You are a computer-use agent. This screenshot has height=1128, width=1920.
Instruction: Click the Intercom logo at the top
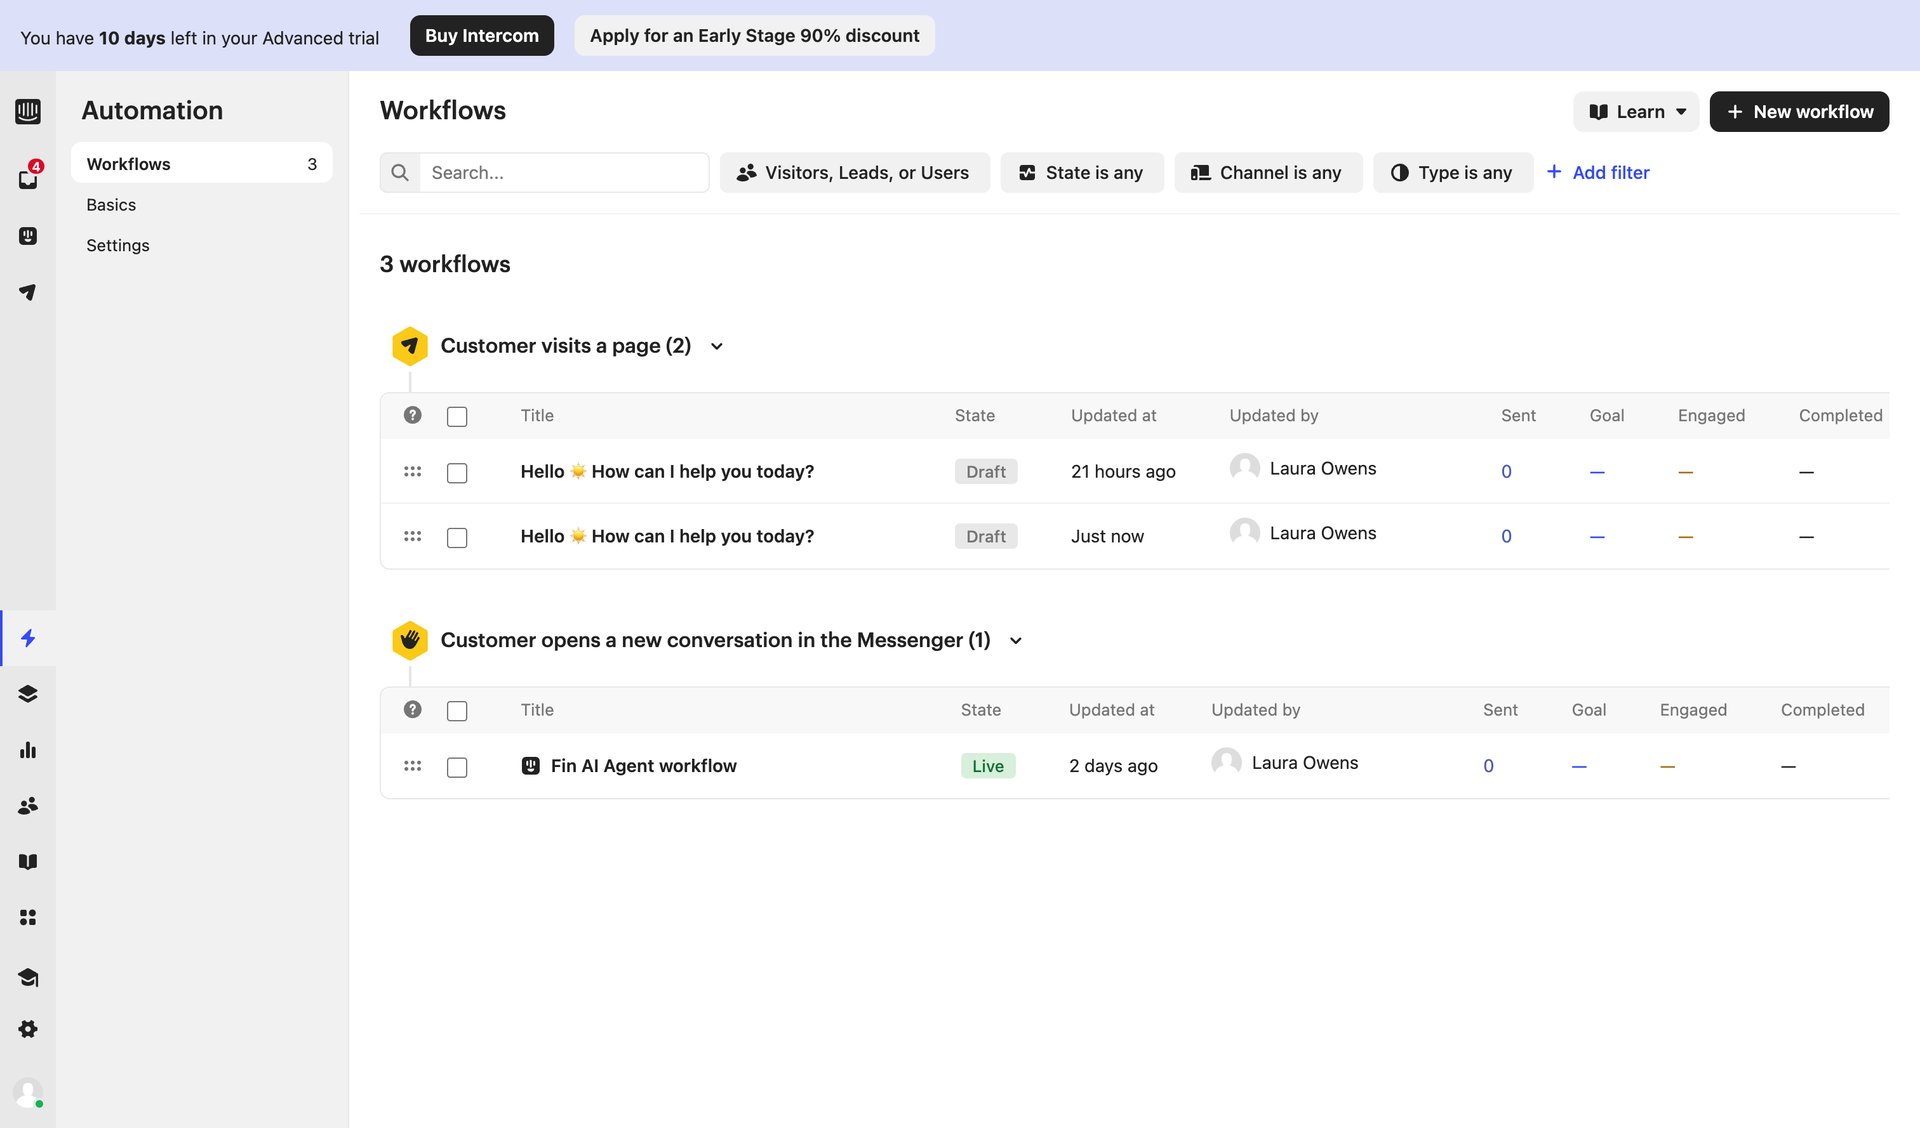[28, 111]
